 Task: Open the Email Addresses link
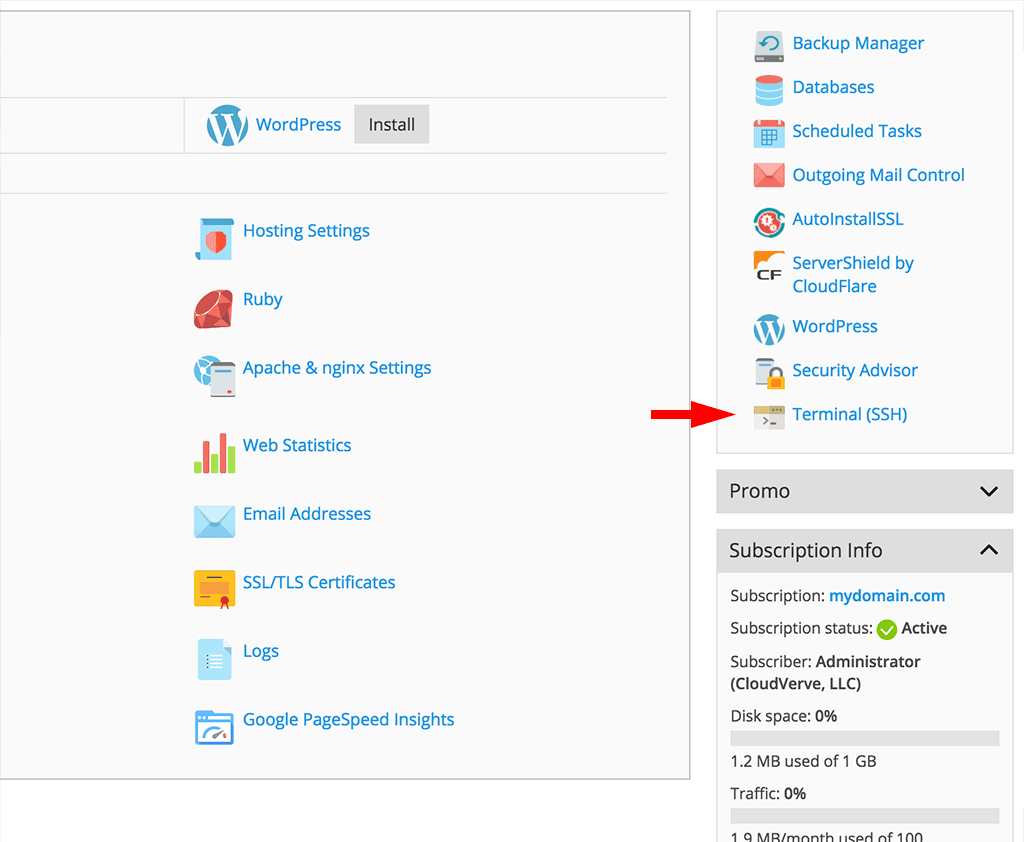click(x=307, y=513)
